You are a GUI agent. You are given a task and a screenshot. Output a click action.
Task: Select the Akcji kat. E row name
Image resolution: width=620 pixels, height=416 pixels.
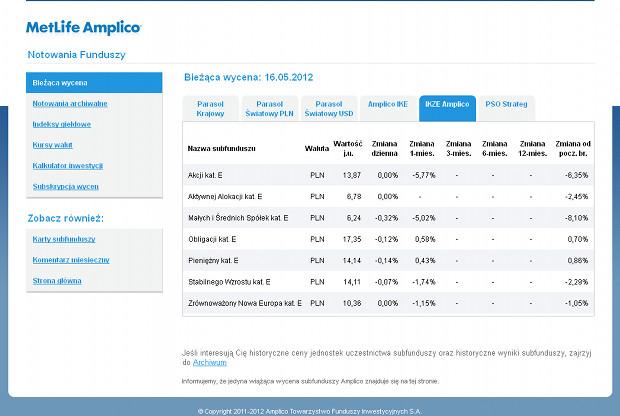[205, 175]
